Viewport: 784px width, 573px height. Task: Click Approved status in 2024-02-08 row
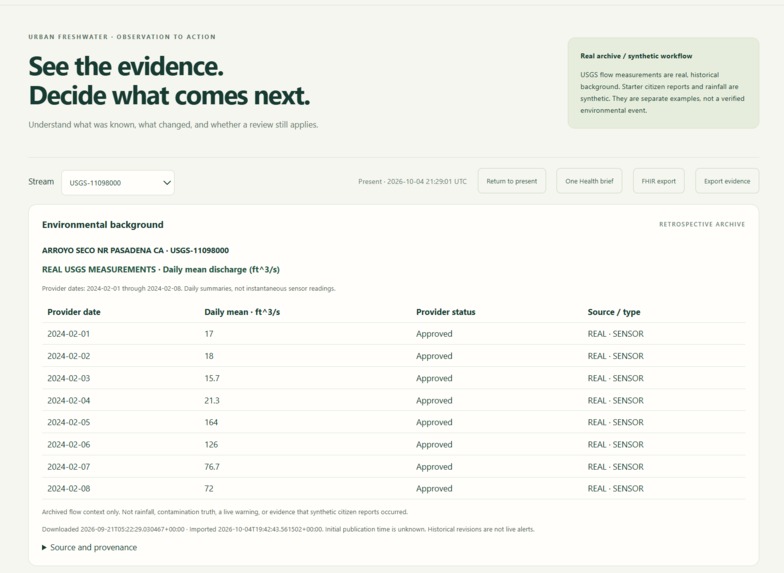[434, 489]
